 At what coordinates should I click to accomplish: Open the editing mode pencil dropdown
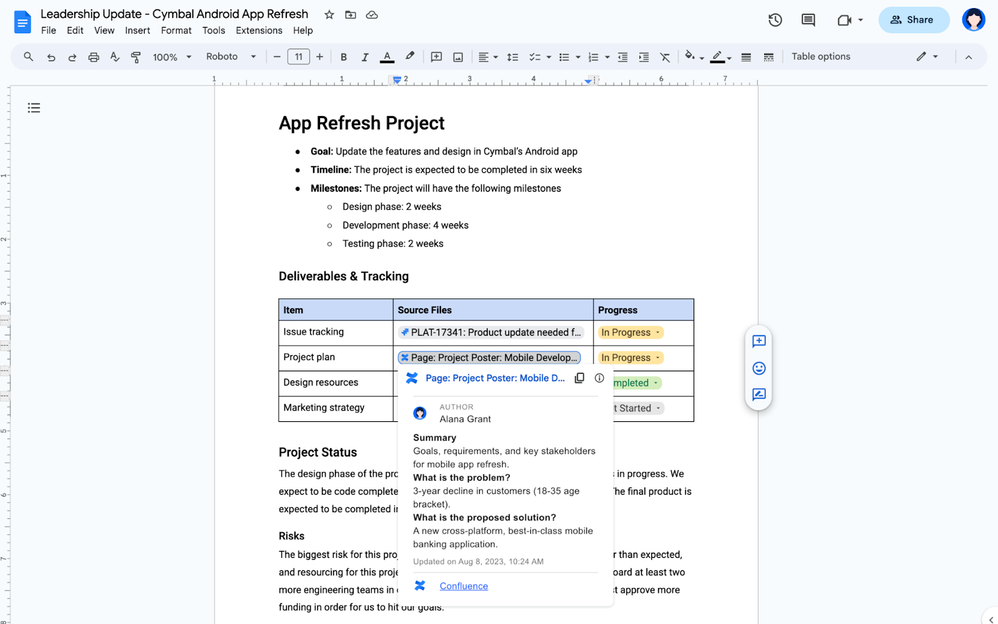(x=927, y=57)
